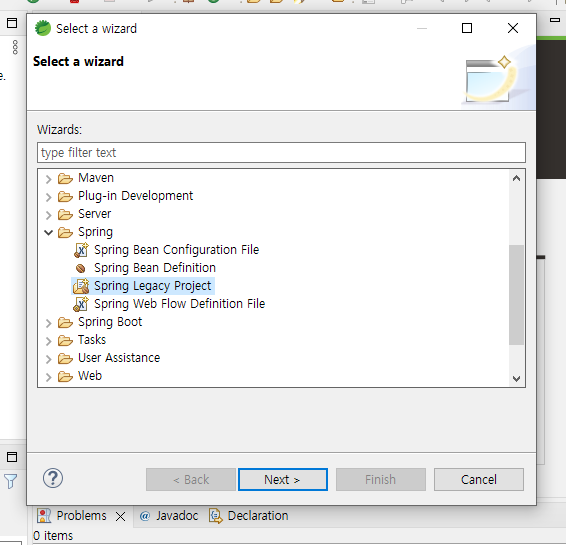Click the Cancel button
The height and width of the screenshot is (545, 566).
(x=479, y=480)
